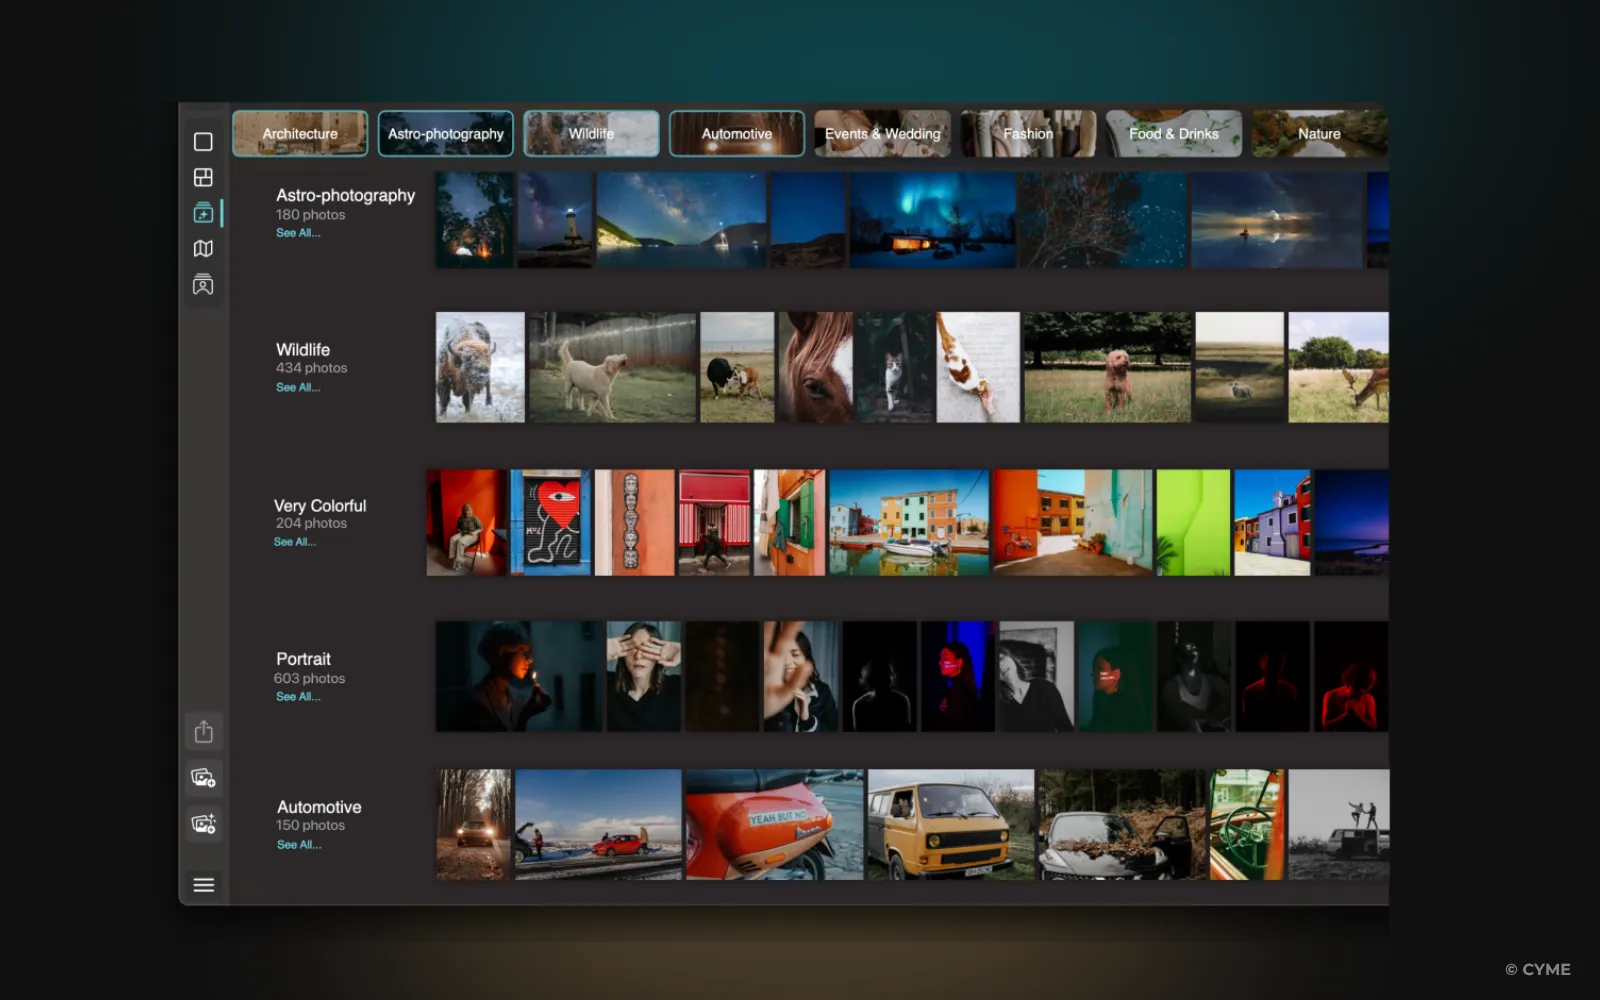This screenshot has height=1000, width=1600.
Task: Click the Portrait row title
Action: (x=303, y=659)
